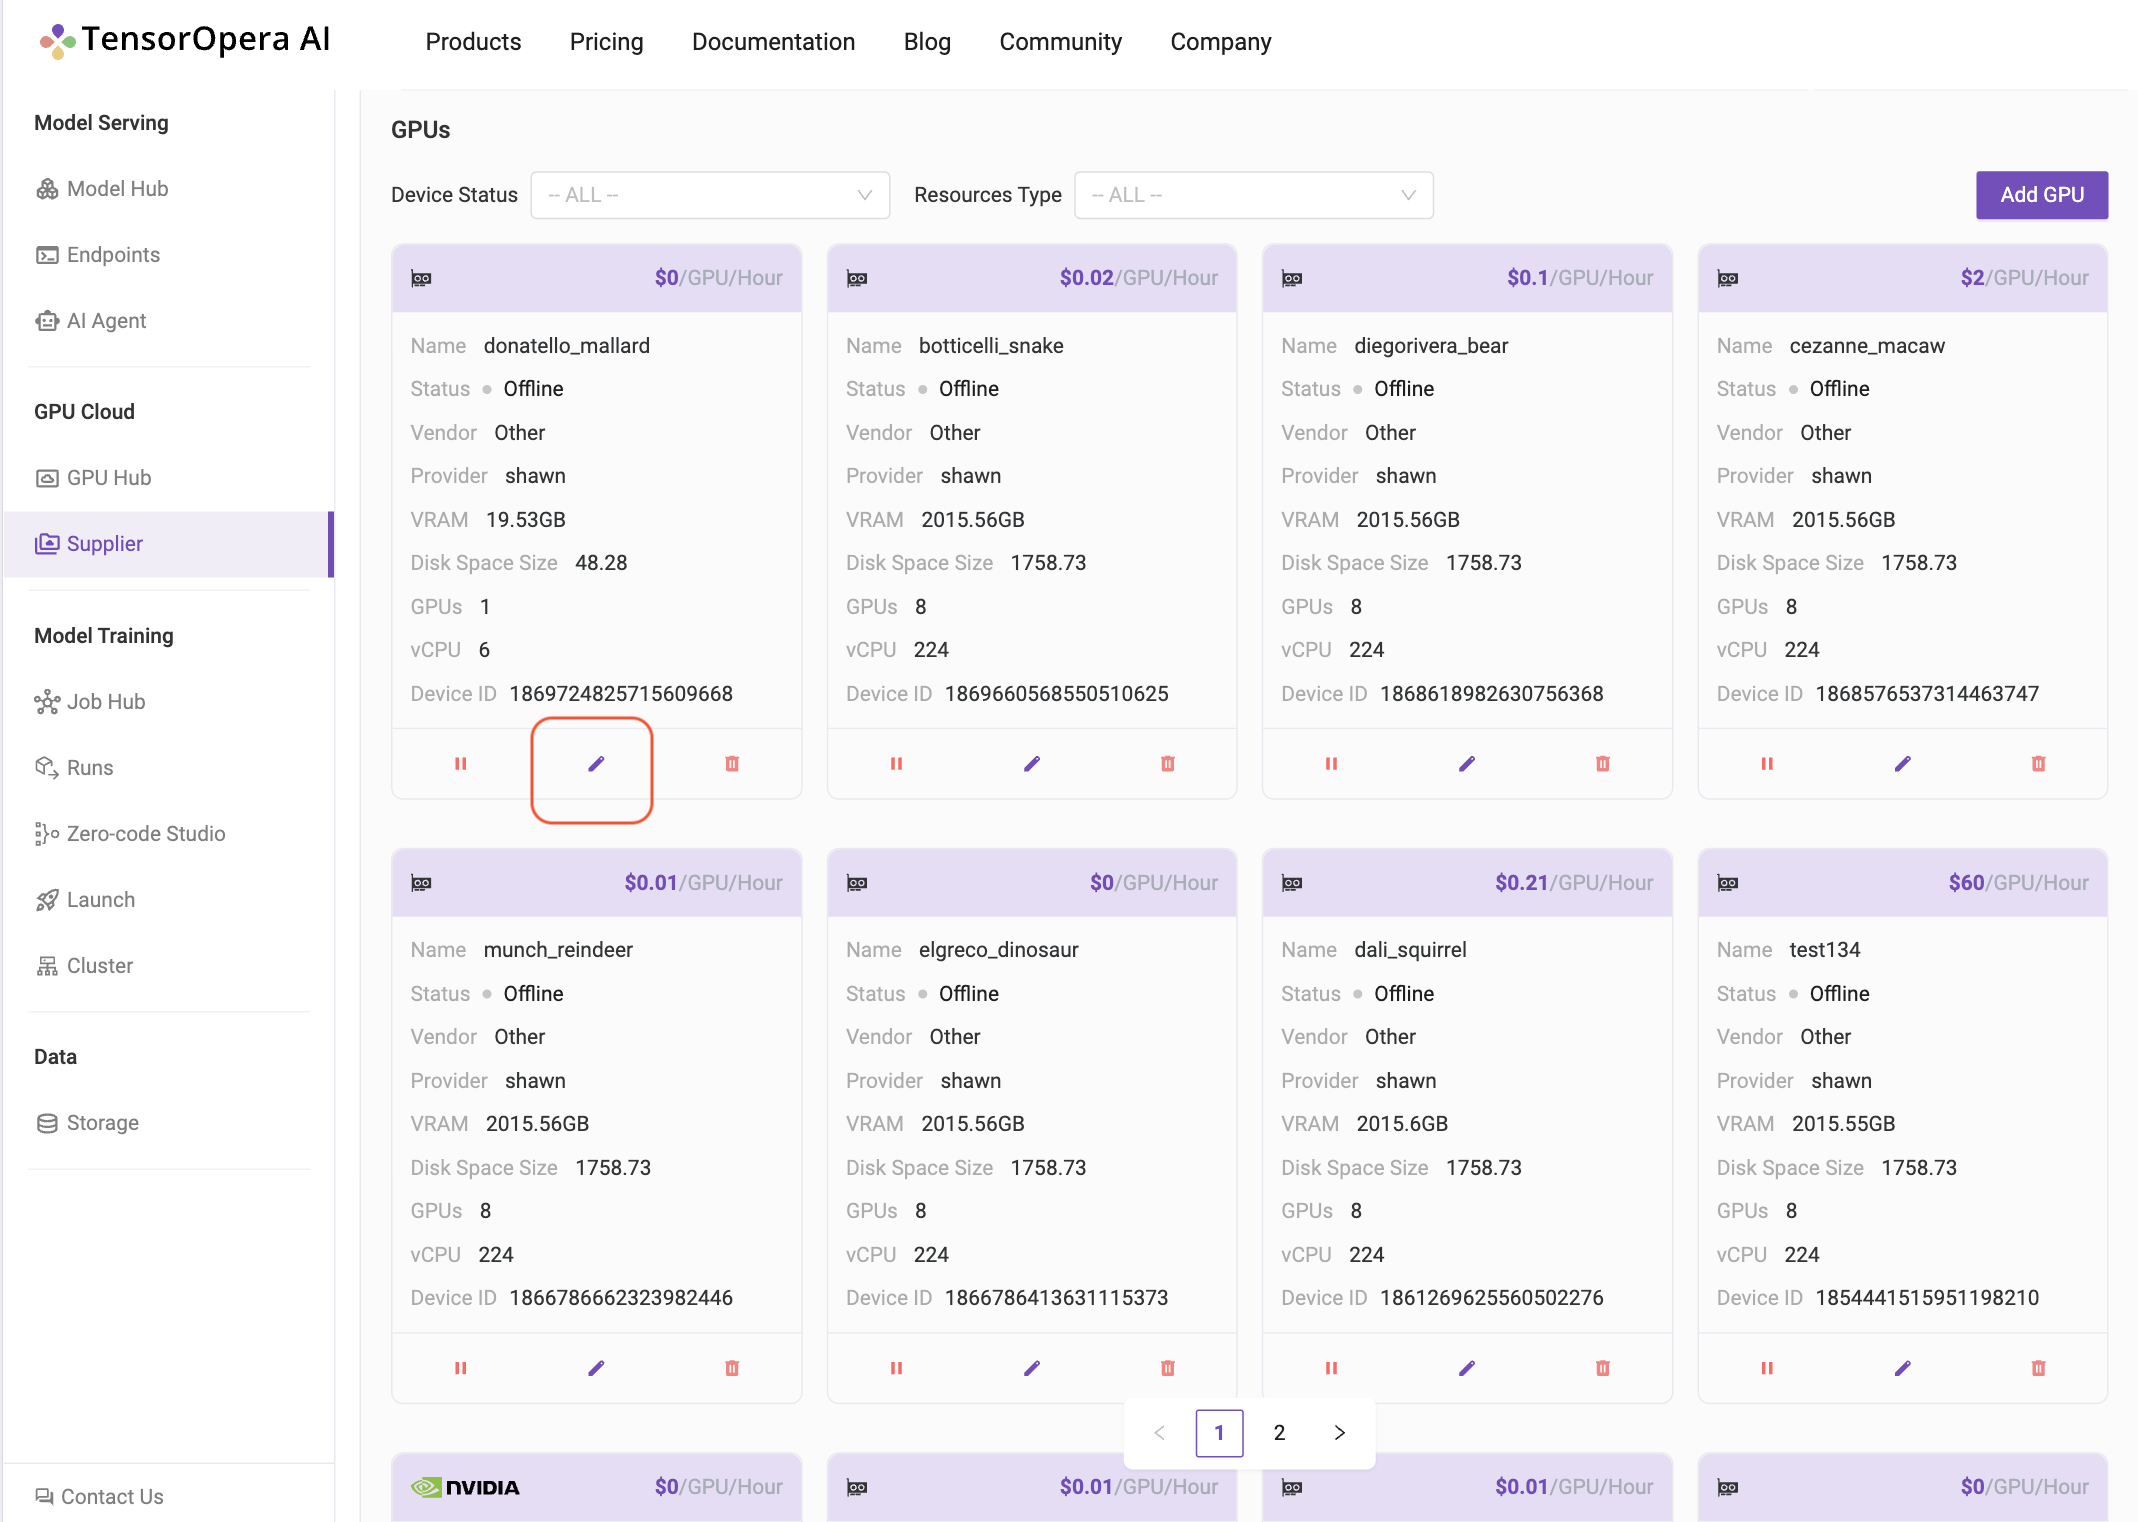Click the GPUs page heading
Screen dimensions: 2138x1522
coord(420,130)
